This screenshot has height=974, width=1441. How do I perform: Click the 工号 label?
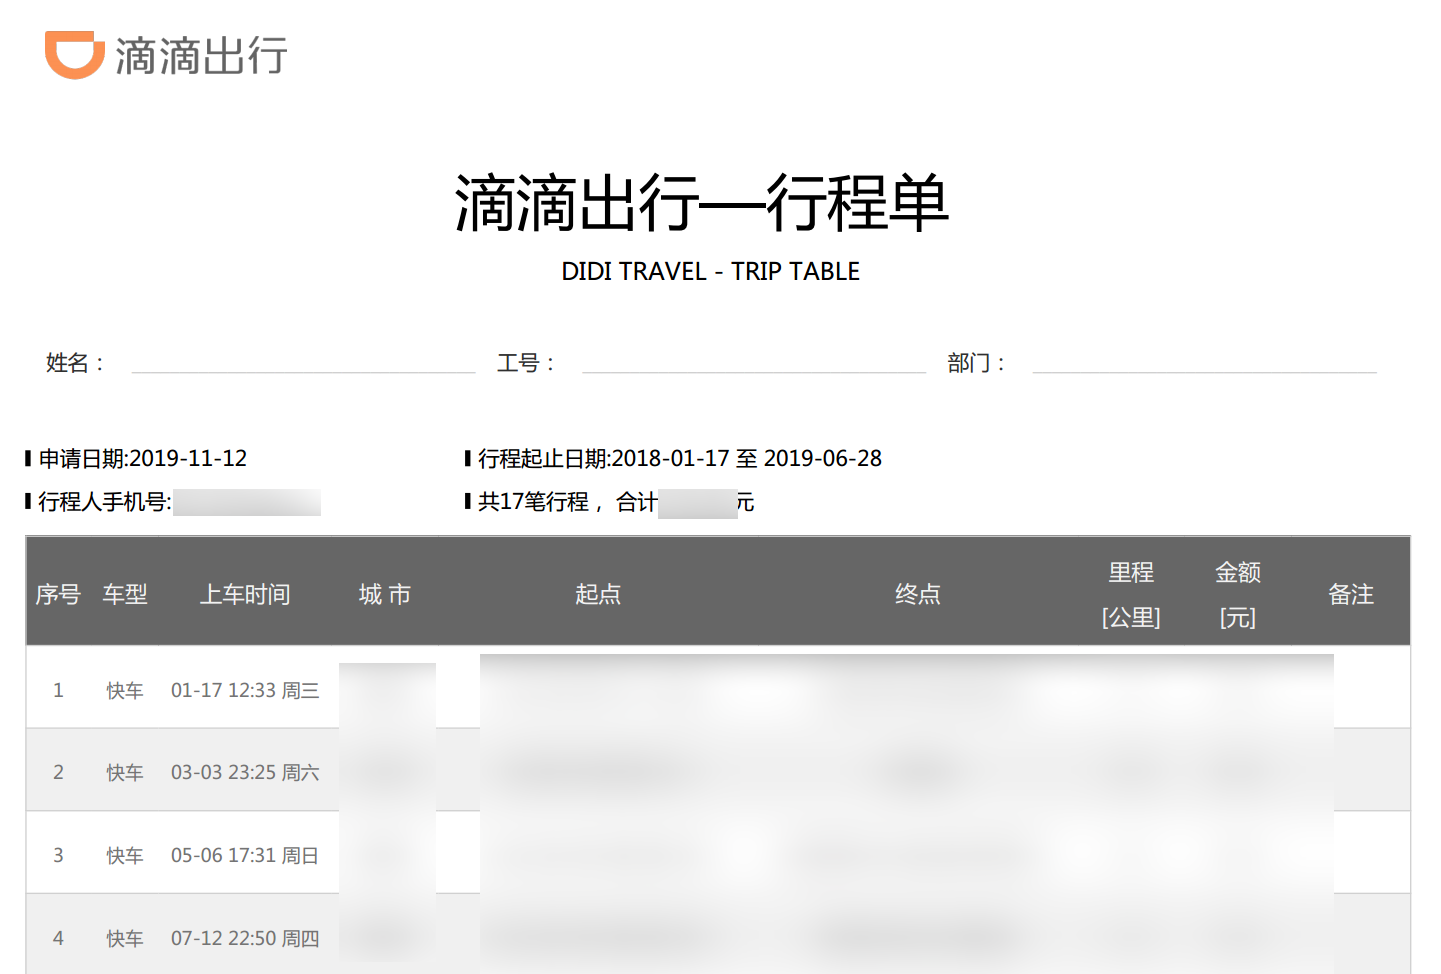pos(526,363)
